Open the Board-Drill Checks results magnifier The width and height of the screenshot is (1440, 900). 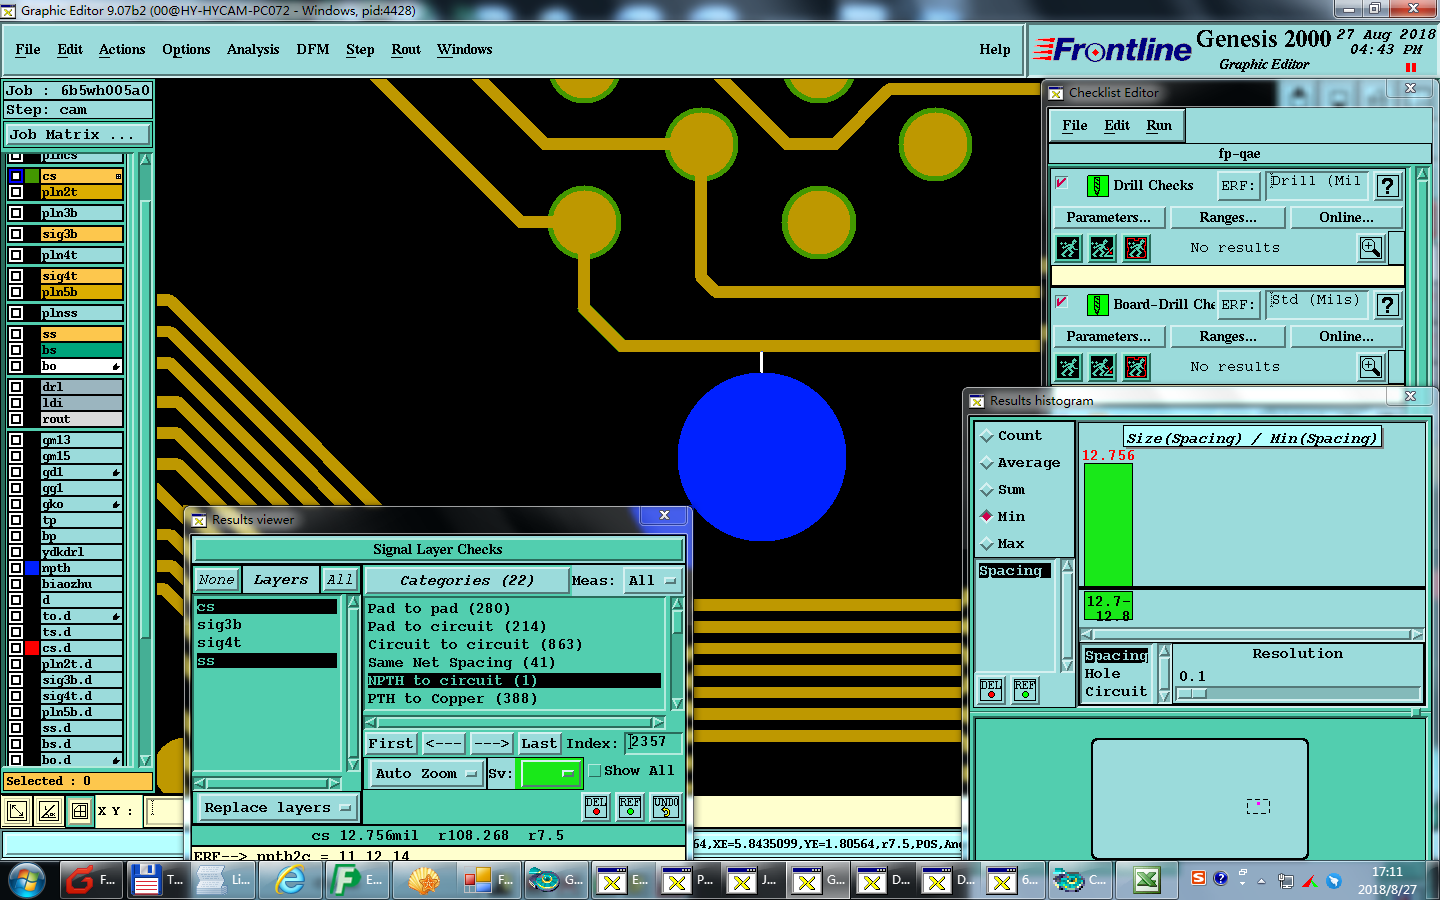tap(1371, 367)
